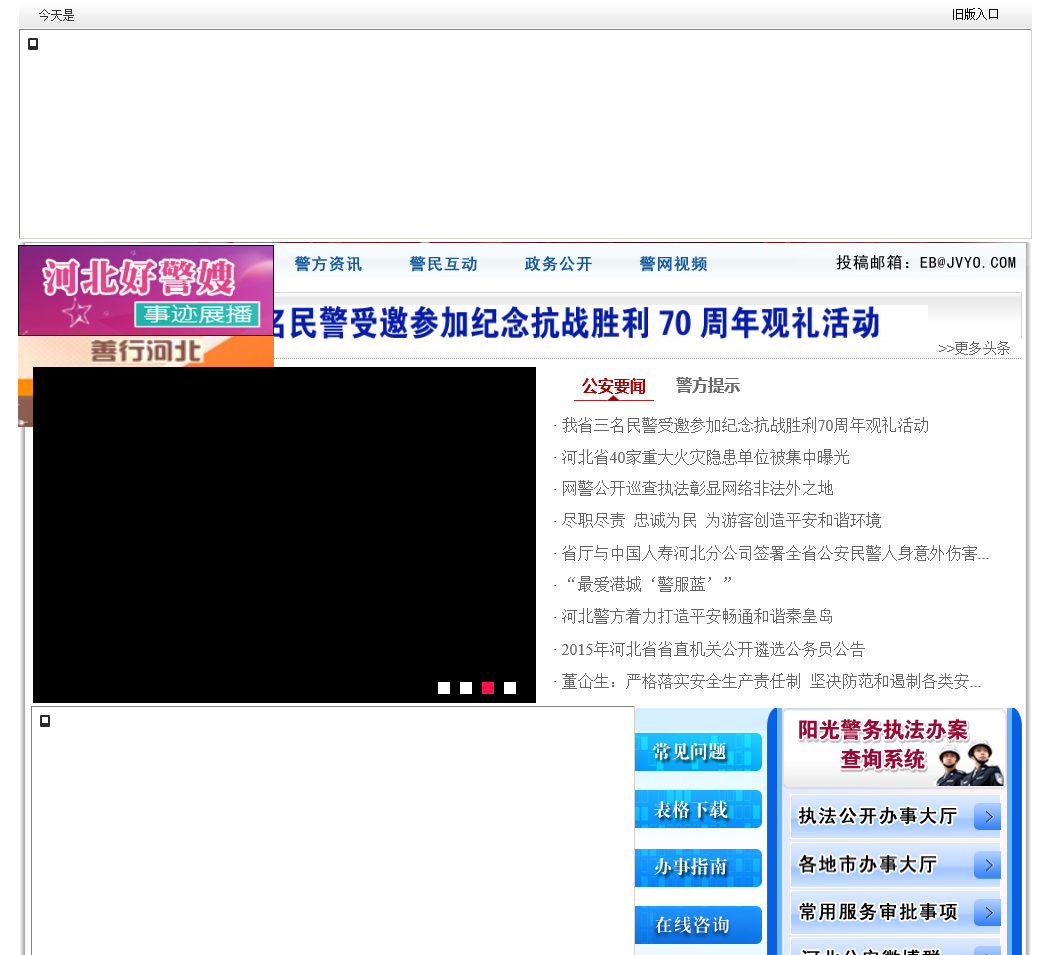Click arrow icon beside 执法公开办事大厅

coord(987,817)
